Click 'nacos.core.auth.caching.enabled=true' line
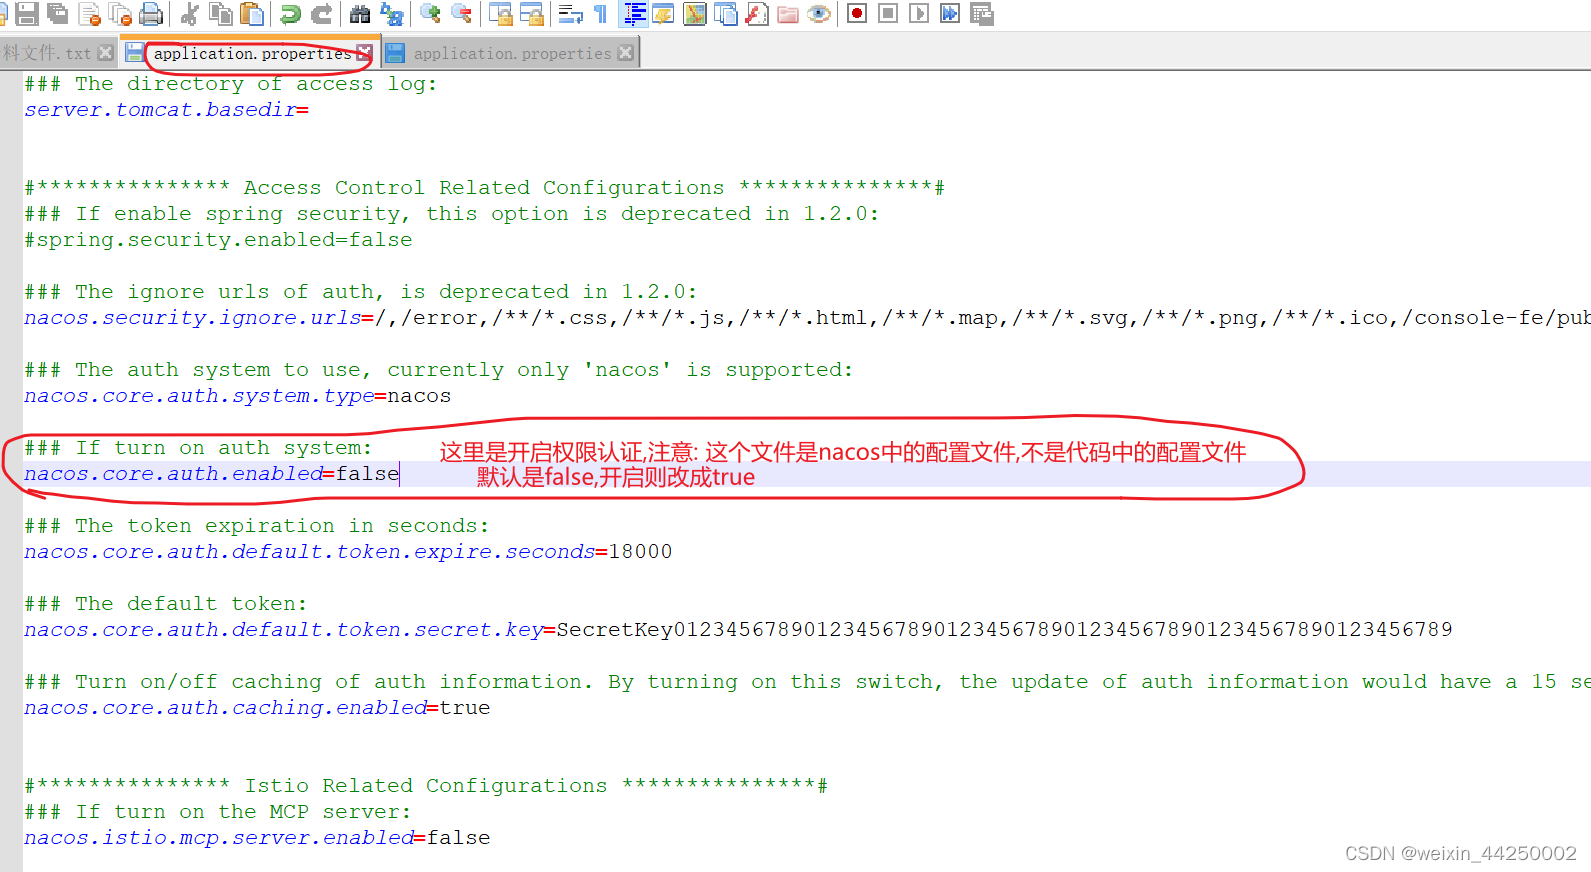 (257, 708)
